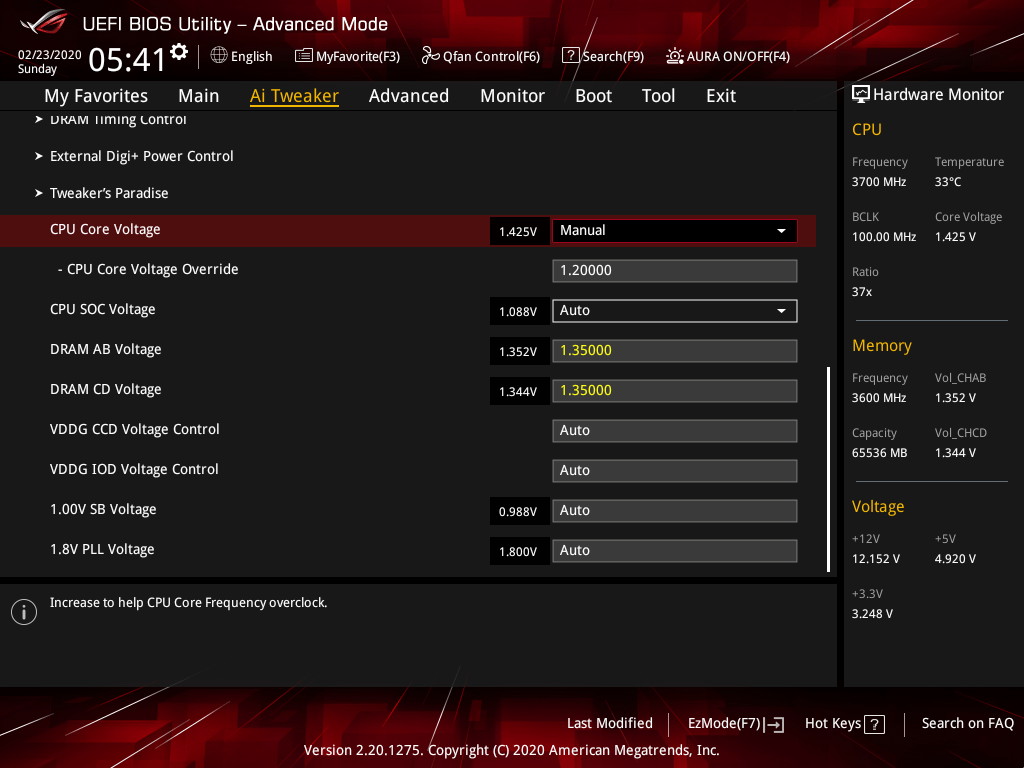Open the Monitor tab
Viewport: 1024px width, 768px height.
coord(513,96)
